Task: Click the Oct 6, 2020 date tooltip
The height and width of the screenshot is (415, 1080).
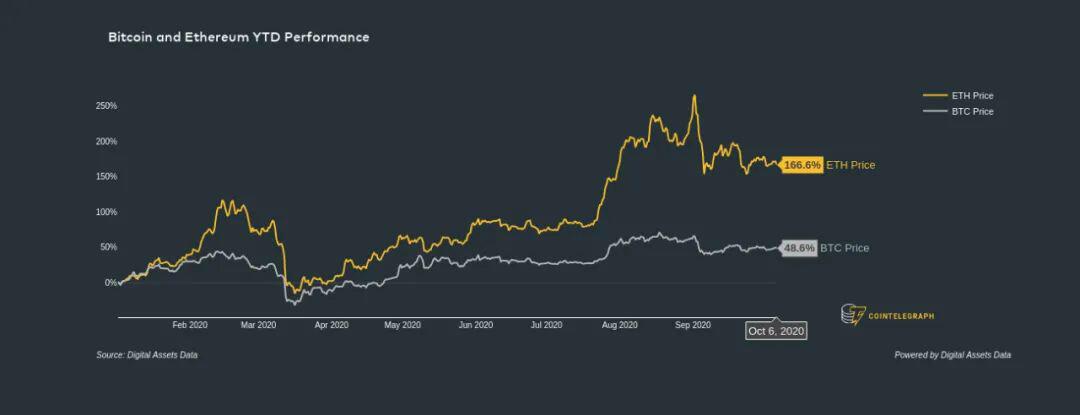Action: [776, 331]
